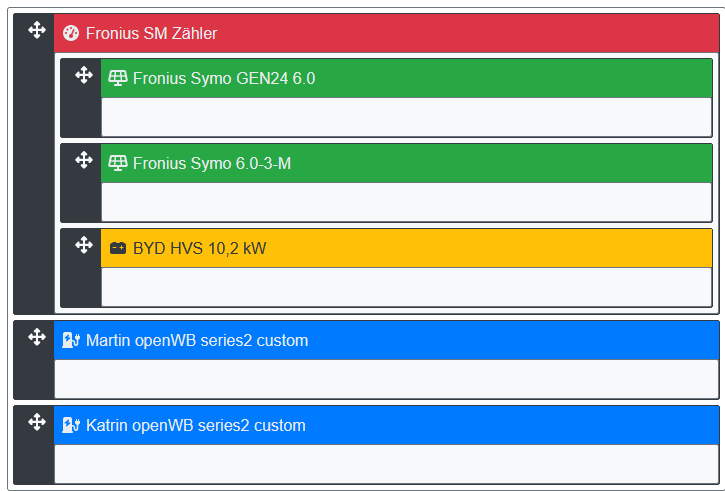Click the move handle for Katrin openWB series2 custom
Image resolution: width=725 pixels, height=491 pixels.
click(x=37, y=422)
